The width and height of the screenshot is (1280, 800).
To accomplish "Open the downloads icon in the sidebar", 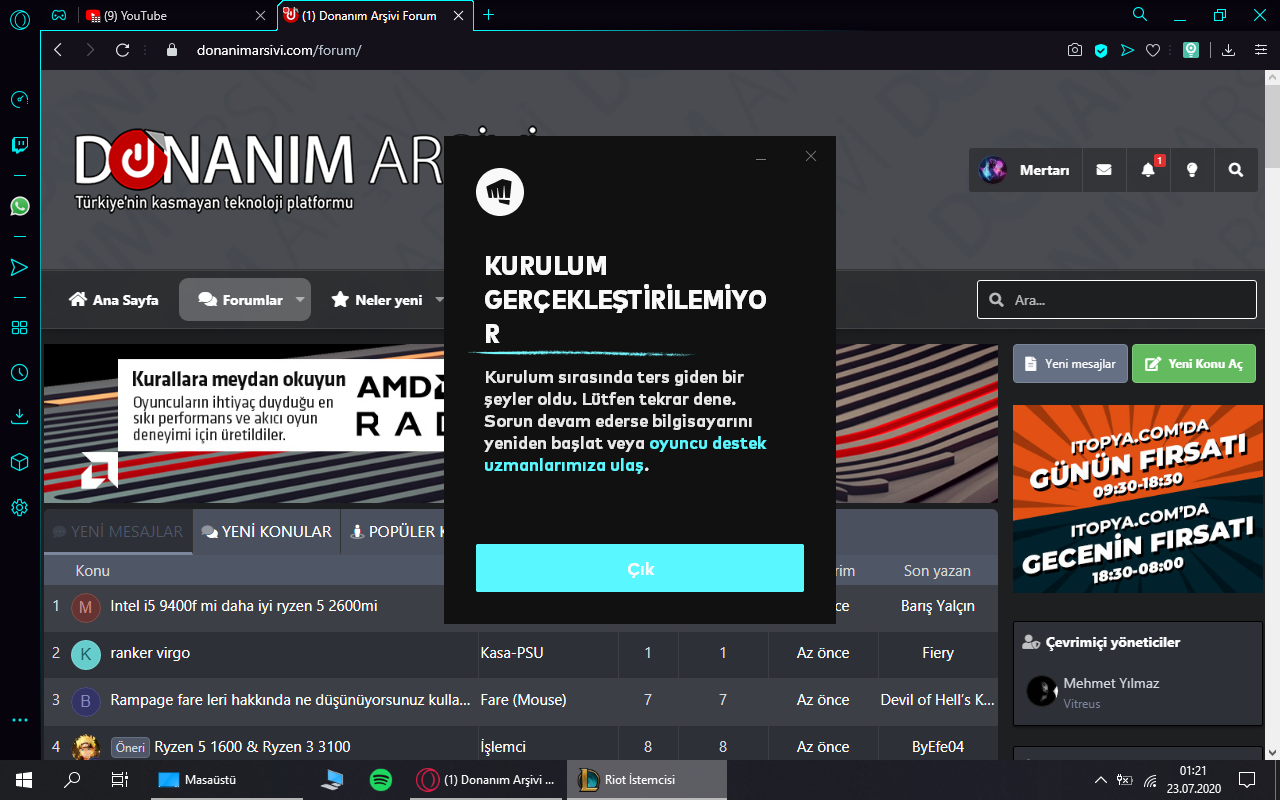I will click(19, 416).
